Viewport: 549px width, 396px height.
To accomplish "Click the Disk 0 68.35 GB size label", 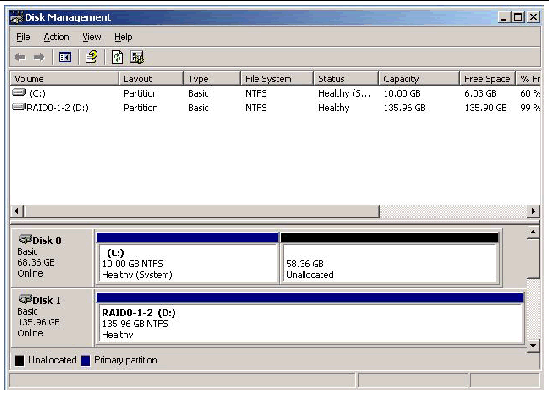I will coord(36,262).
